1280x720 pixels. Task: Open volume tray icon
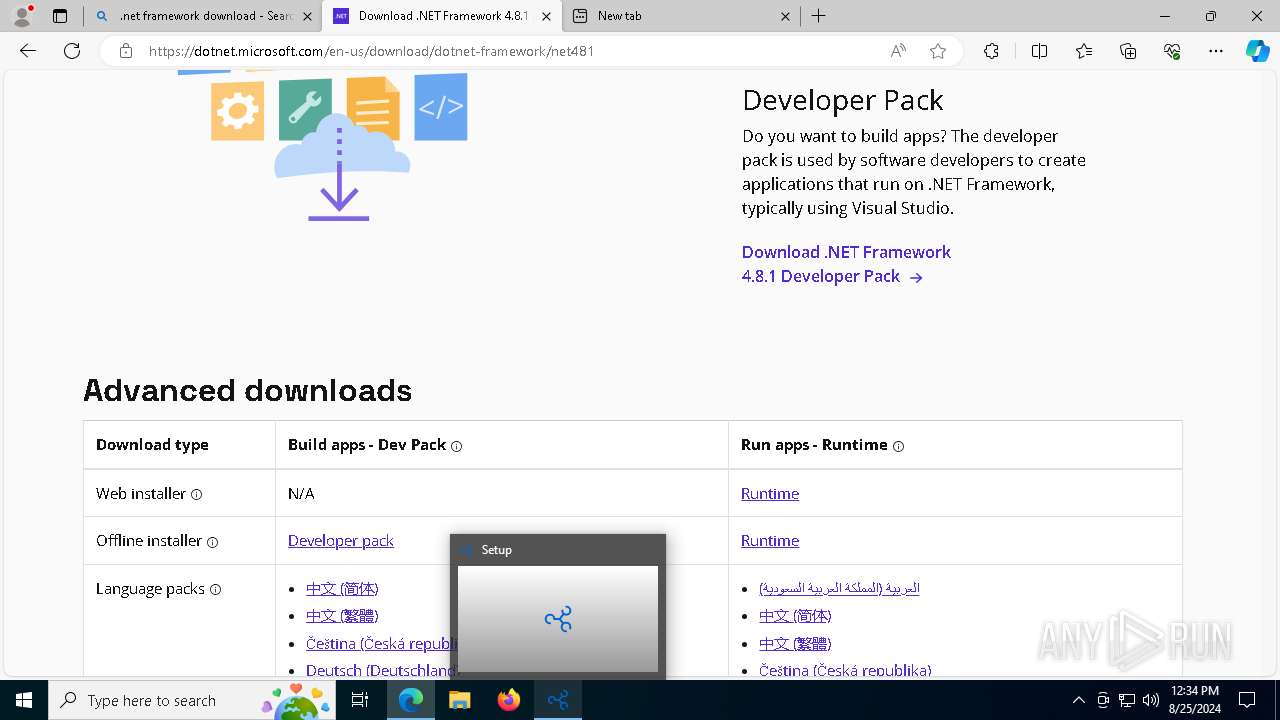click(1151, 700)
